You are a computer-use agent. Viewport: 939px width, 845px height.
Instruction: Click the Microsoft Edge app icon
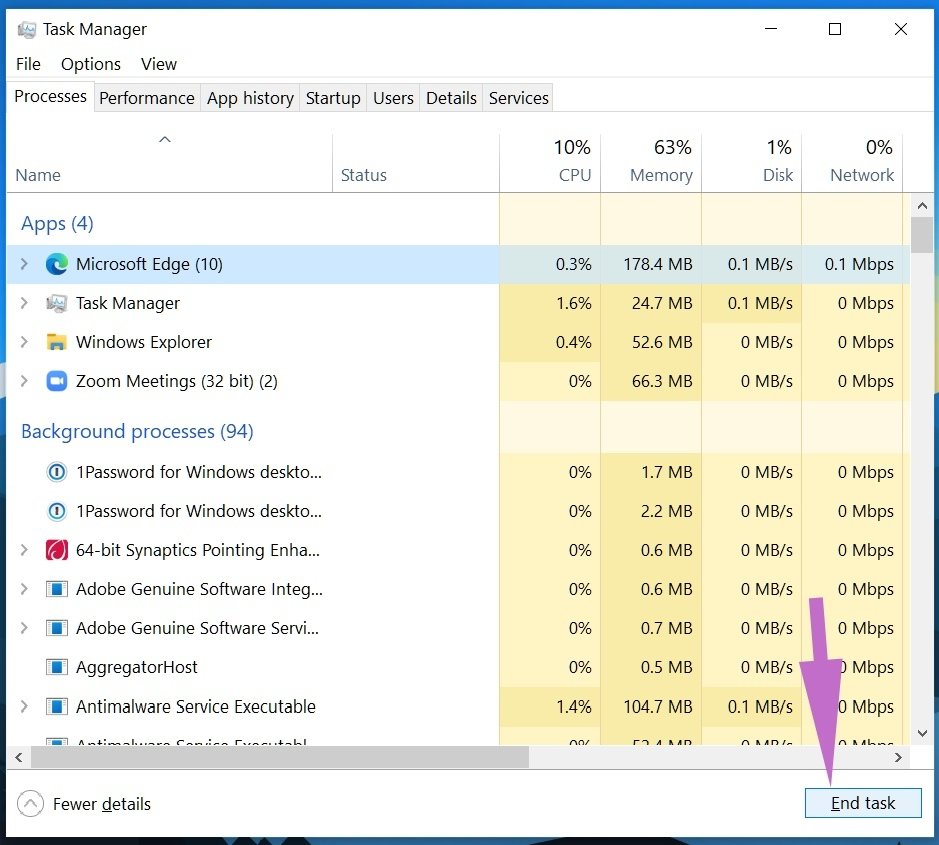pyautogui.click(x=57, y=264)
